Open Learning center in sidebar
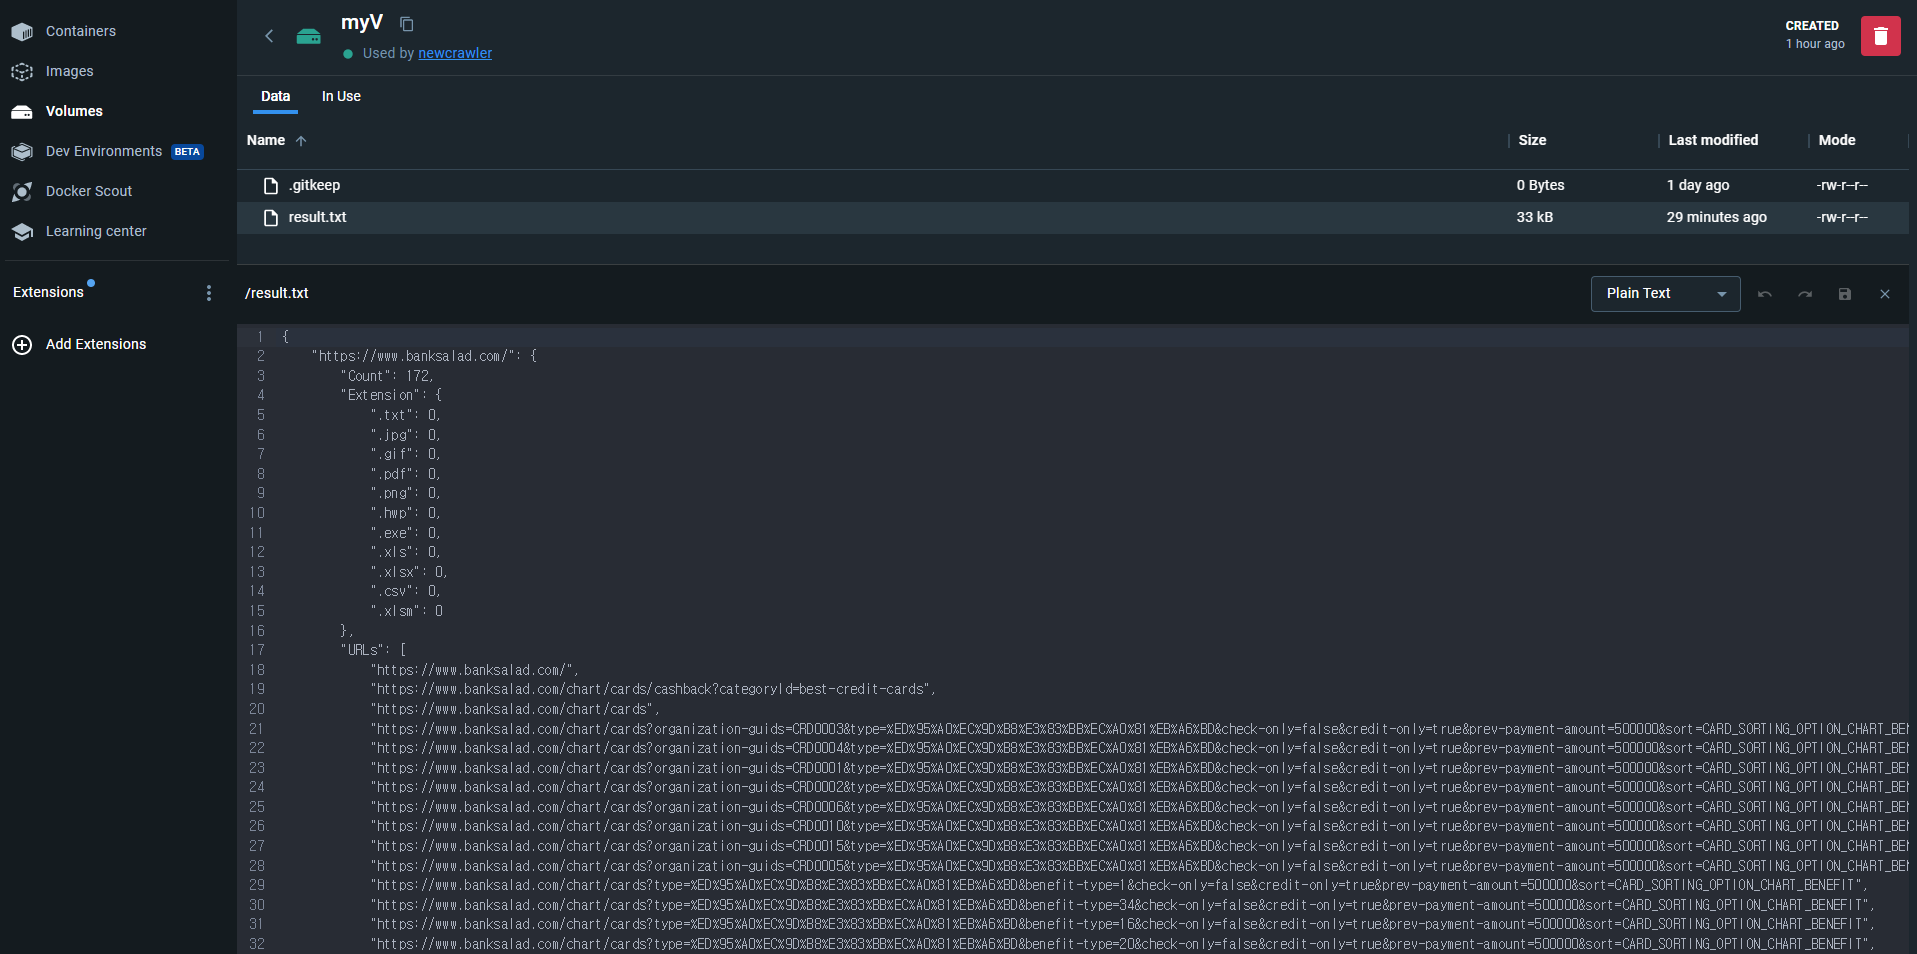The image size is (1917, 954). 96,231
